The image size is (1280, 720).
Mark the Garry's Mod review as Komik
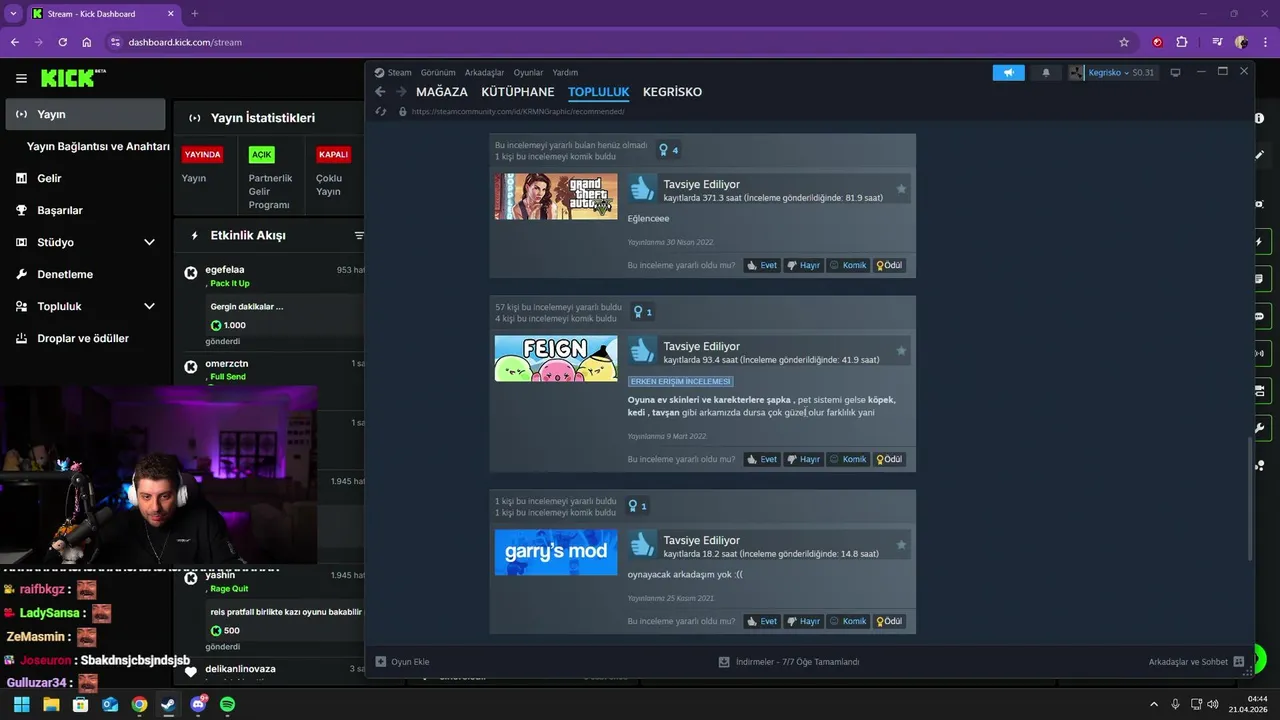click(x=848, y=621)
